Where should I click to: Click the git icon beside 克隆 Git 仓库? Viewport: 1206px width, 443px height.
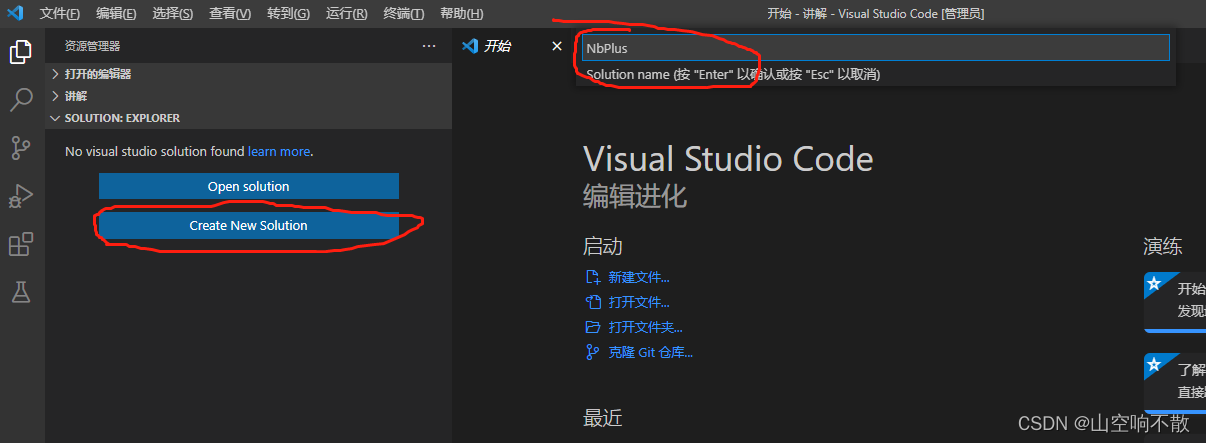pos(593,352)
